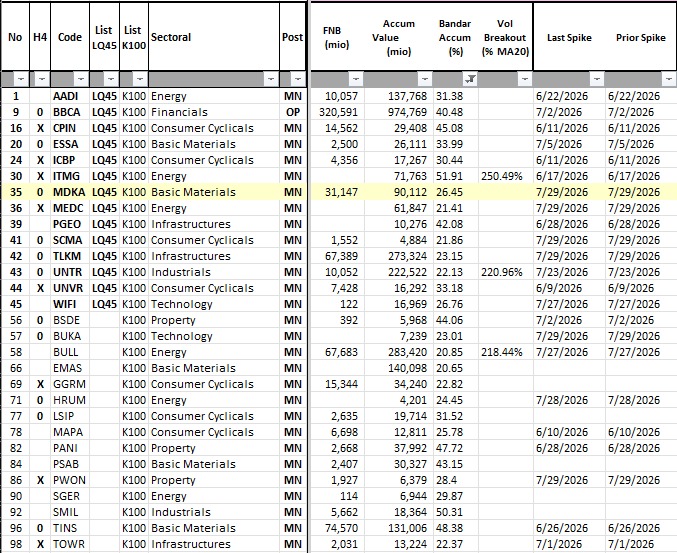
Task: Open the Post column filter dropdown
Action: [297, 79]
